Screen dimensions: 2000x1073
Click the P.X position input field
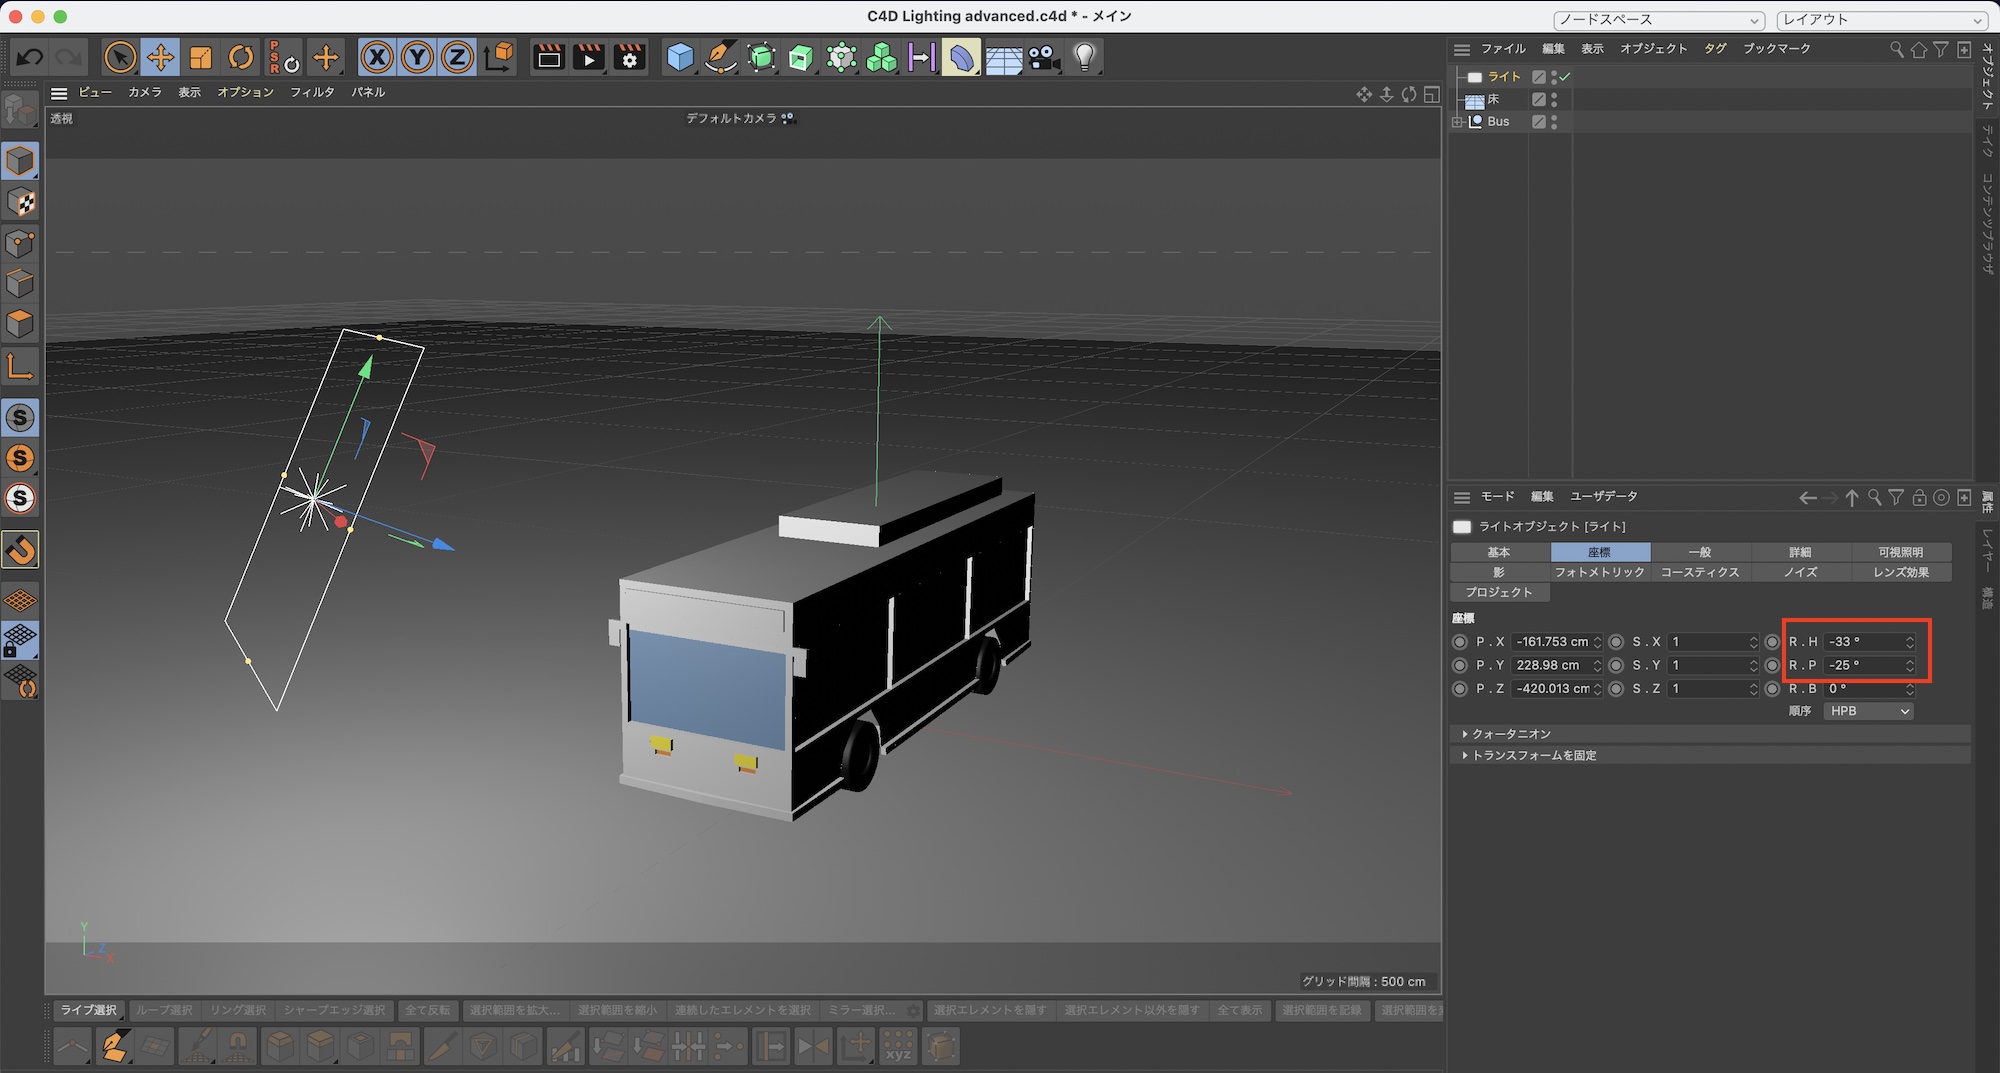coord(1552,642)
